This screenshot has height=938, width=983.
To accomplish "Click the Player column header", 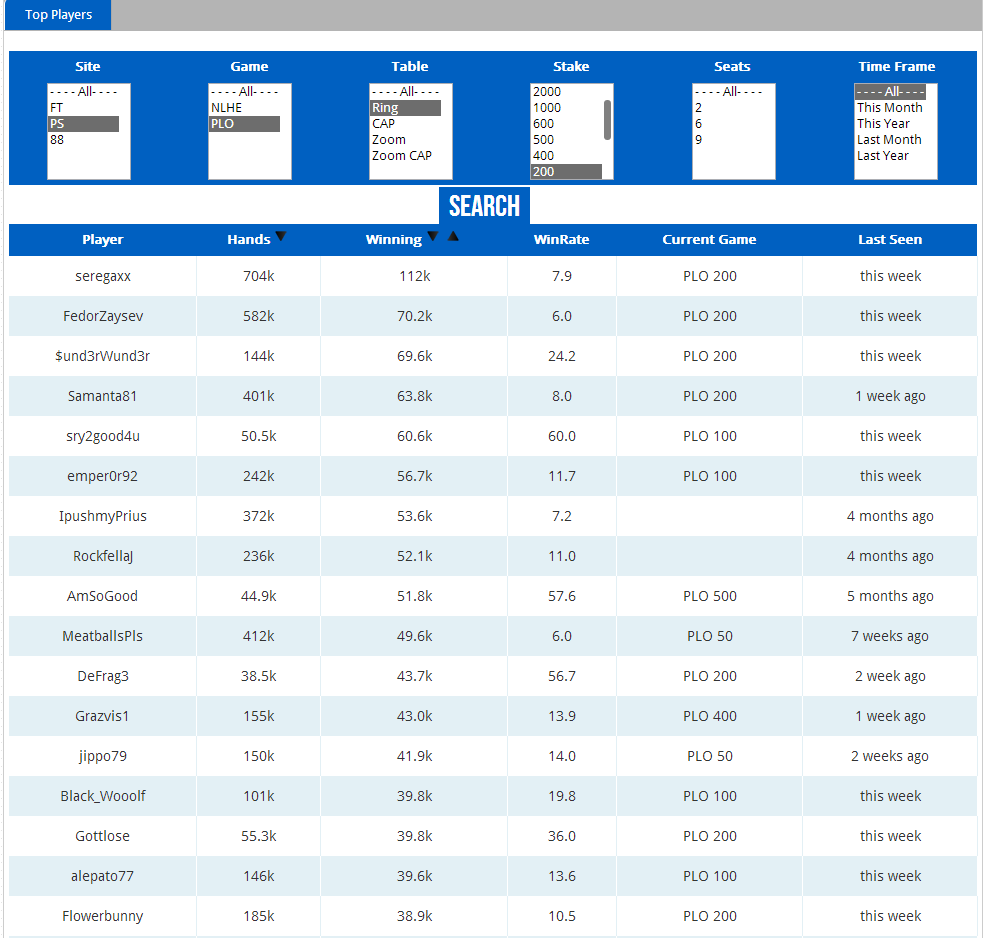I will (103, 240).
